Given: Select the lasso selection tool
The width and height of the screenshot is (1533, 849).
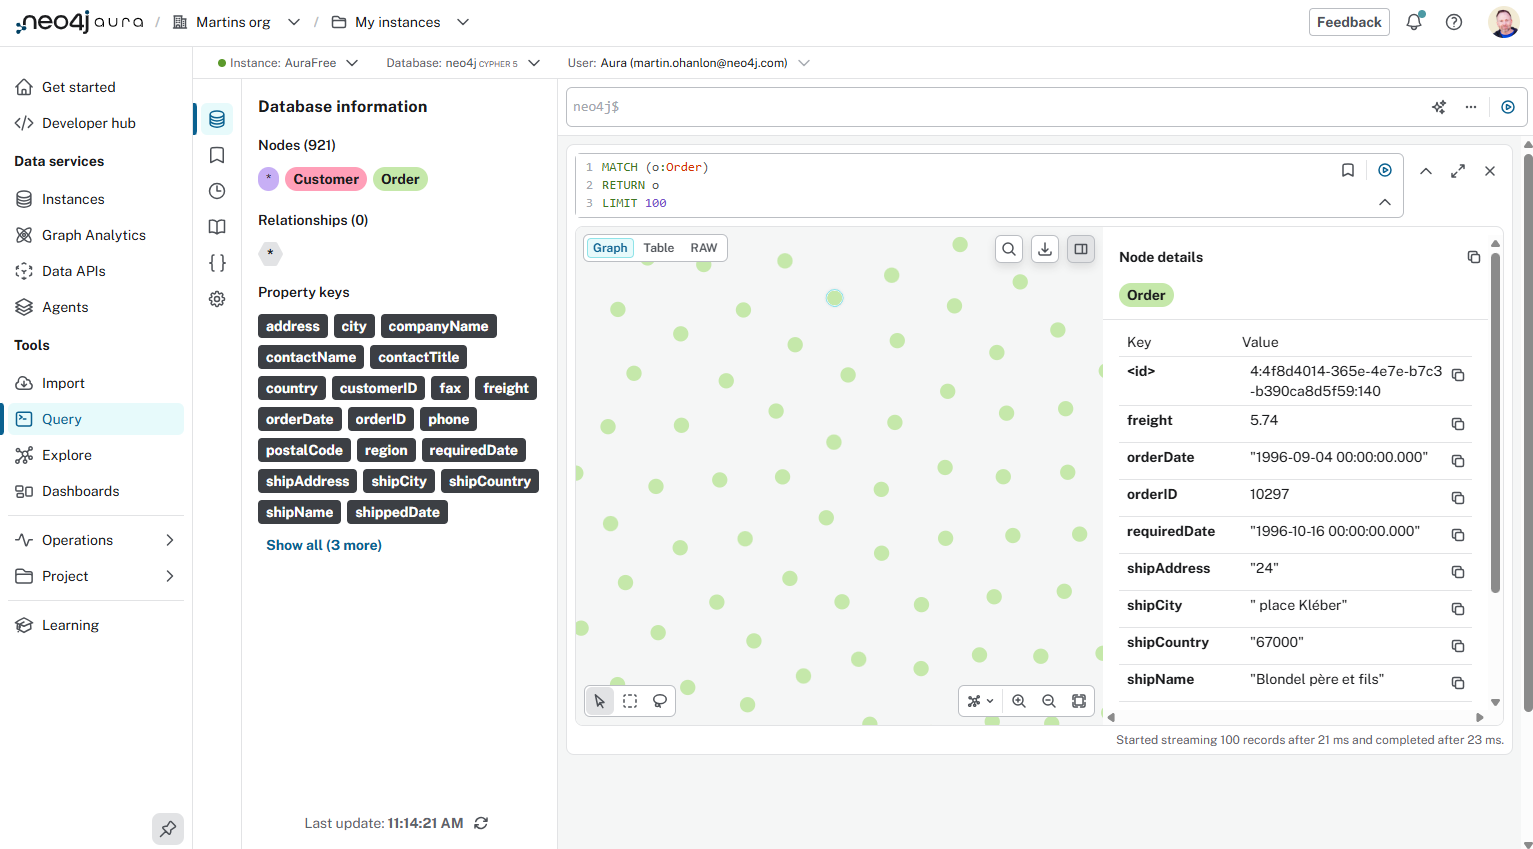Looking at the screenshot, I should 659,701.
